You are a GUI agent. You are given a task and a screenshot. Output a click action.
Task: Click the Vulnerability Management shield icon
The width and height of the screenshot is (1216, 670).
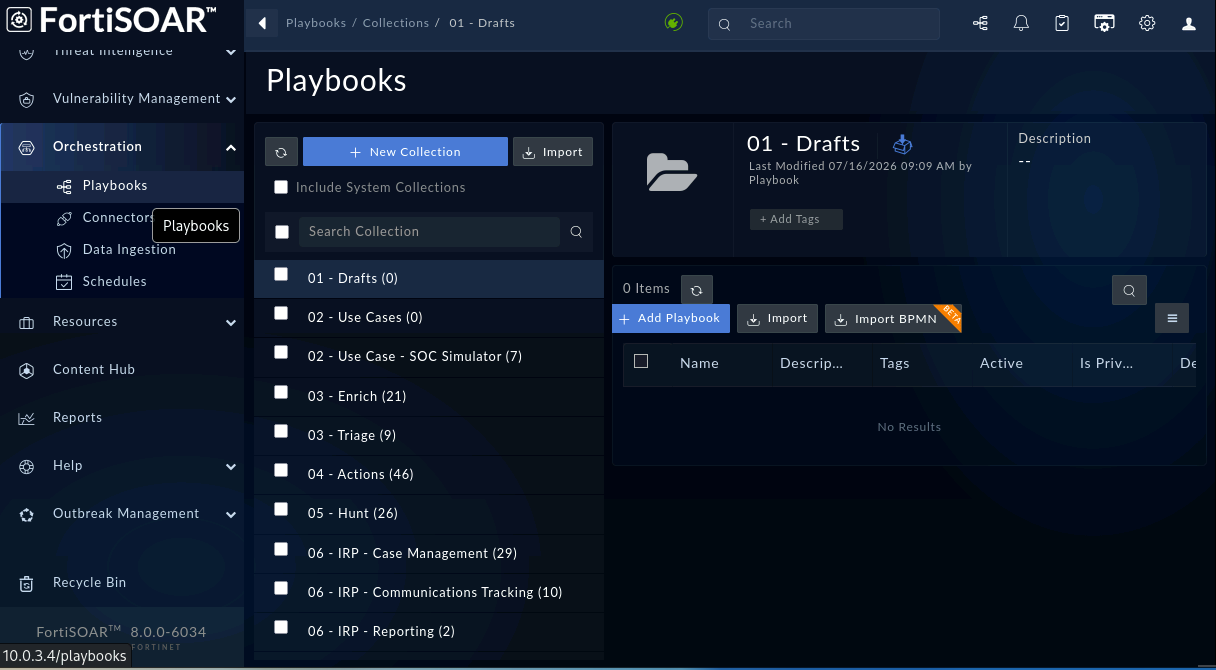point(27,99)
